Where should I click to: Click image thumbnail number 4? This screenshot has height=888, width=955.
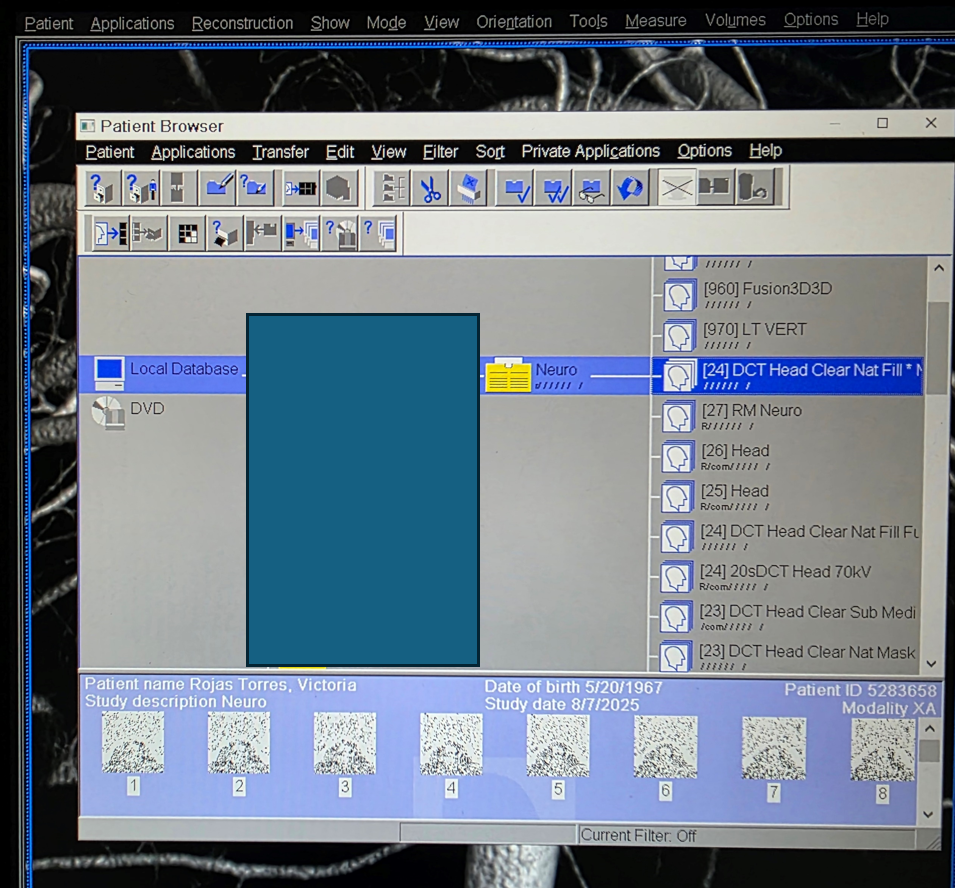tap(451, 745)
